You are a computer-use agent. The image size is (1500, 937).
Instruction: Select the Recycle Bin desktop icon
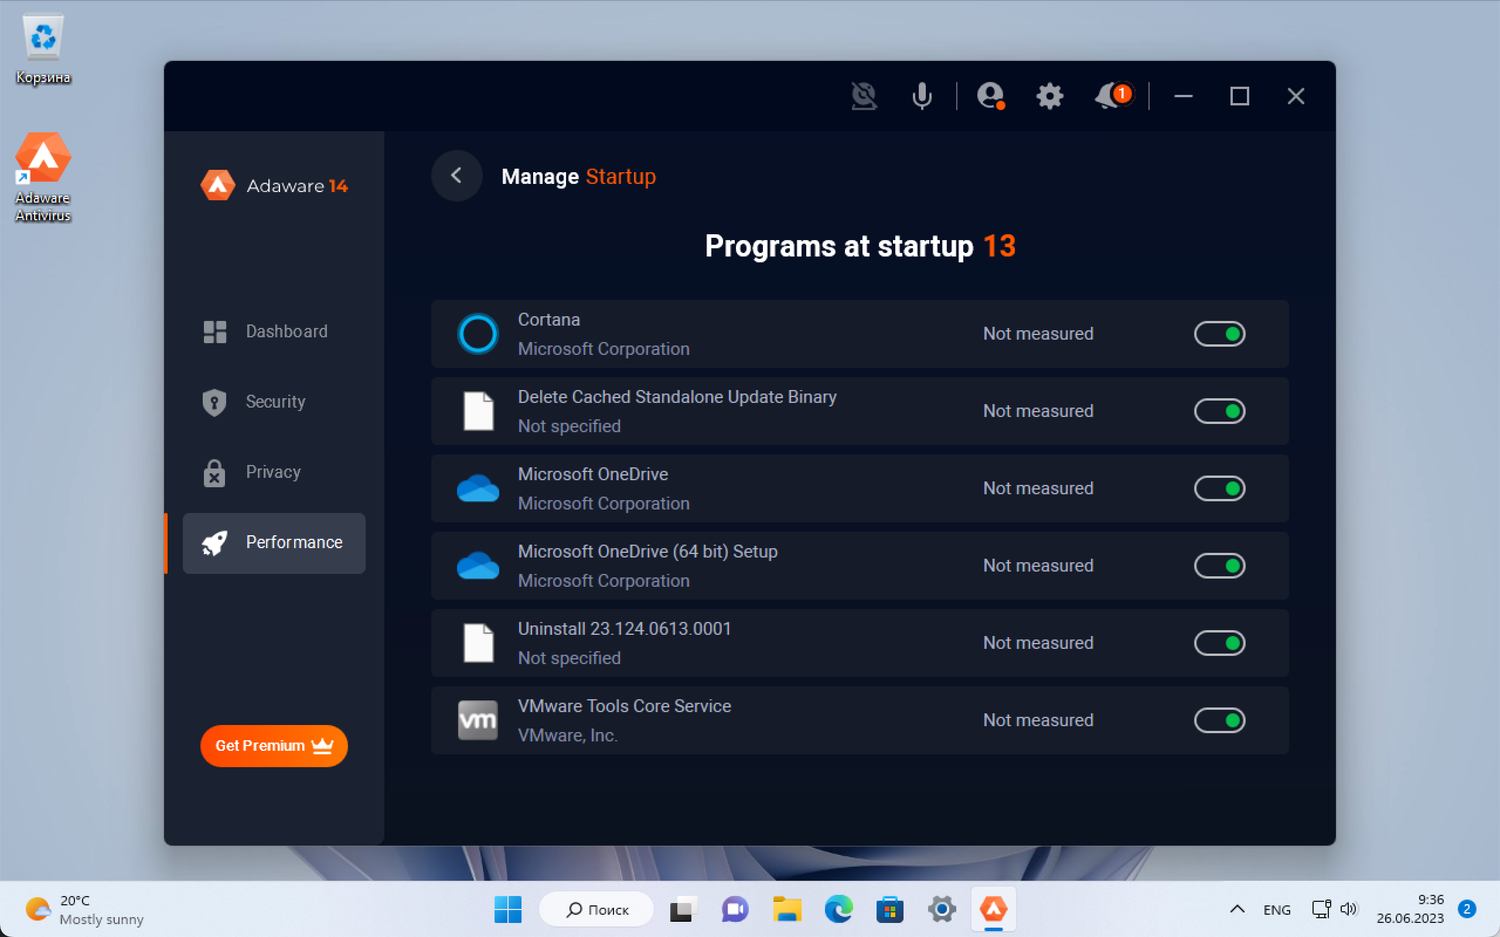click(x=43, y=50)
